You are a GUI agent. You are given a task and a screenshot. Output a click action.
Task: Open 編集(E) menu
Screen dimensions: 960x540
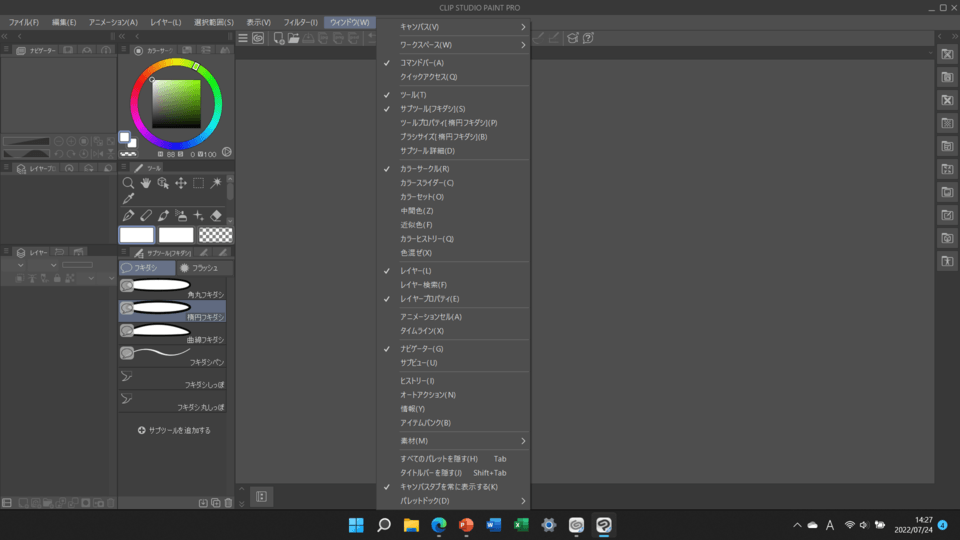coord(64,22)
